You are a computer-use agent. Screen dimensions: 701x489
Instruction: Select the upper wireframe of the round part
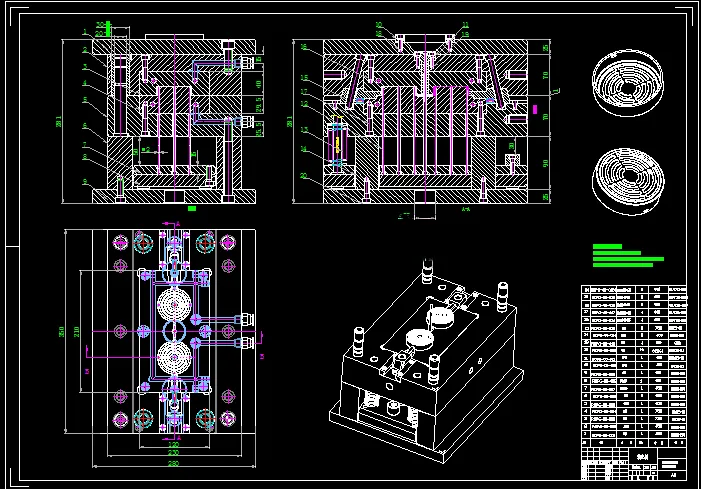click(x=628, y=83)
